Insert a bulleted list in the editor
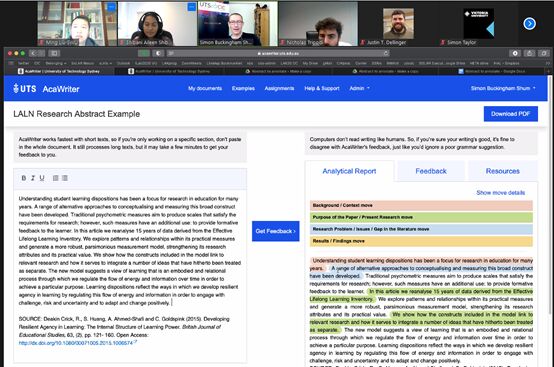The image size is (554, 367). [x=65, y=178]
